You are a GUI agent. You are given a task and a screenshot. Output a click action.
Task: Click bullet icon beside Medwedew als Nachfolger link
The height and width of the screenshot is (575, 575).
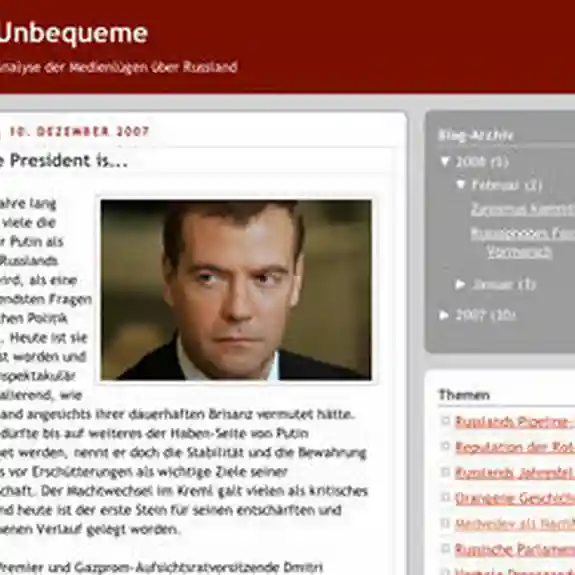pyautogui.click(x=446, y=523)
